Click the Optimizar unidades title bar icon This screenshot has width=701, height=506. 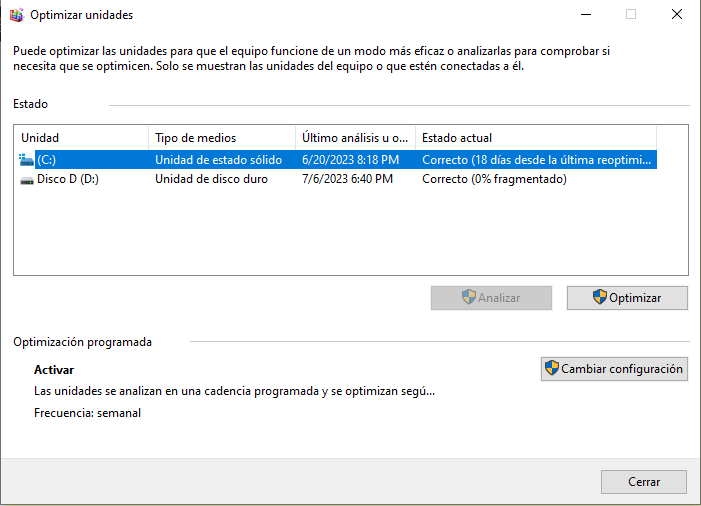coord(15,15)
